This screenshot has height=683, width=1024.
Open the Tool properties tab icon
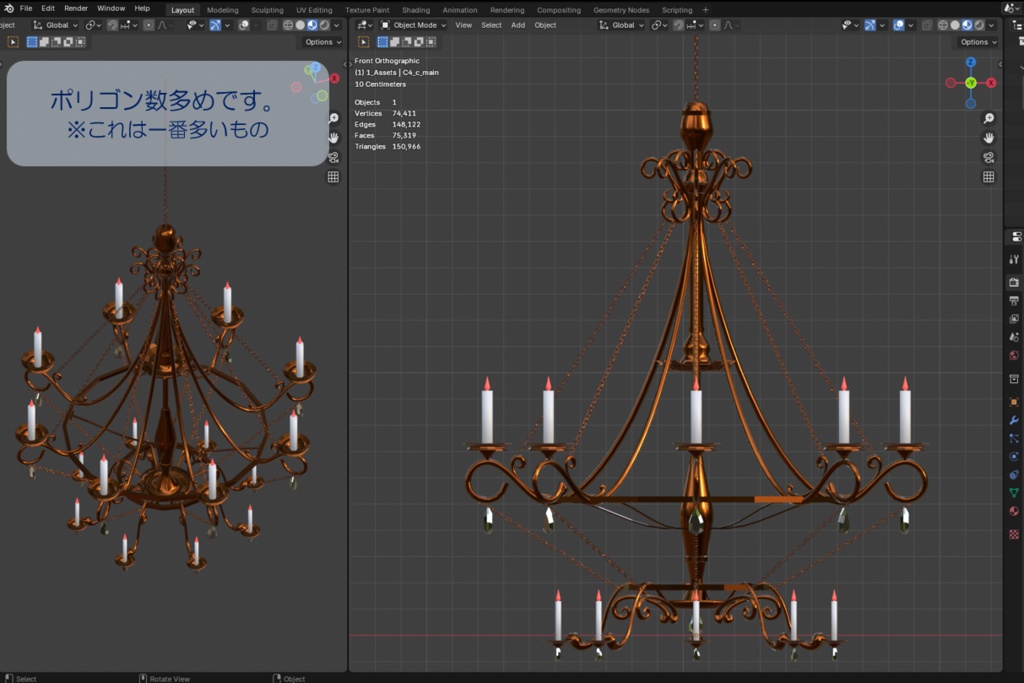point(1014,259)
